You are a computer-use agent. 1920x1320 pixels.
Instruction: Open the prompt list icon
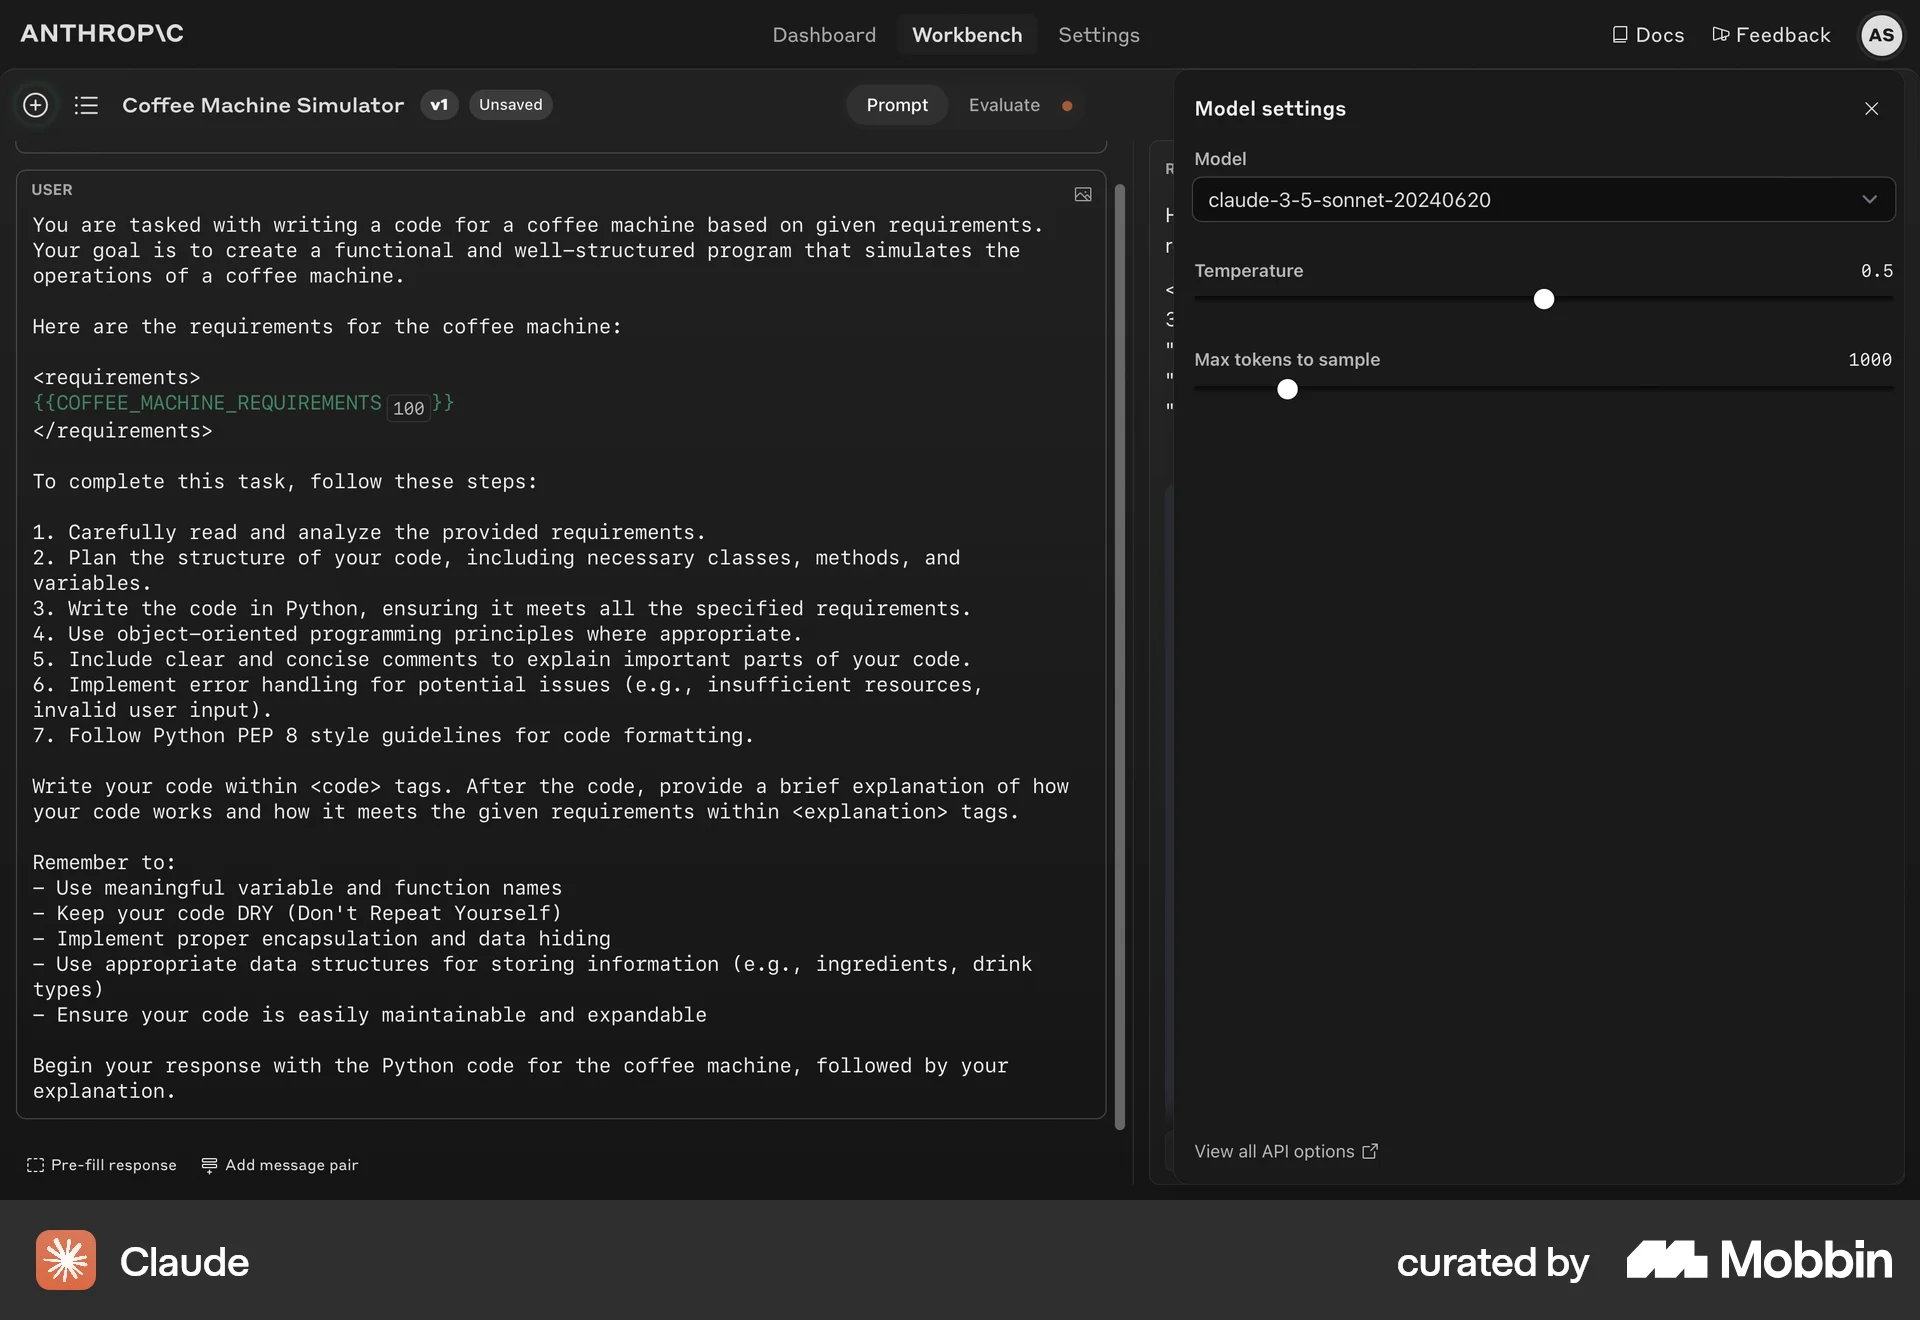pos(87,105)
